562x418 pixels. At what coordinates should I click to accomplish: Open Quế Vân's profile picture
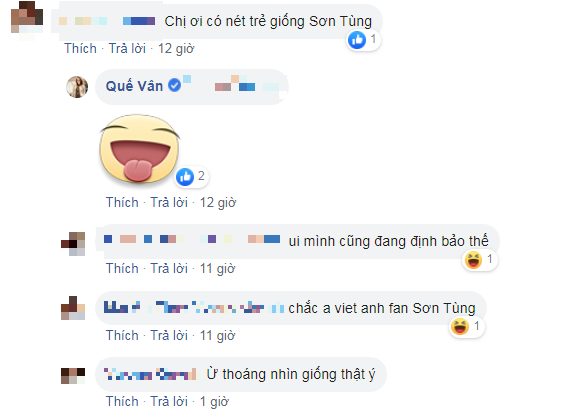point(77,87)
